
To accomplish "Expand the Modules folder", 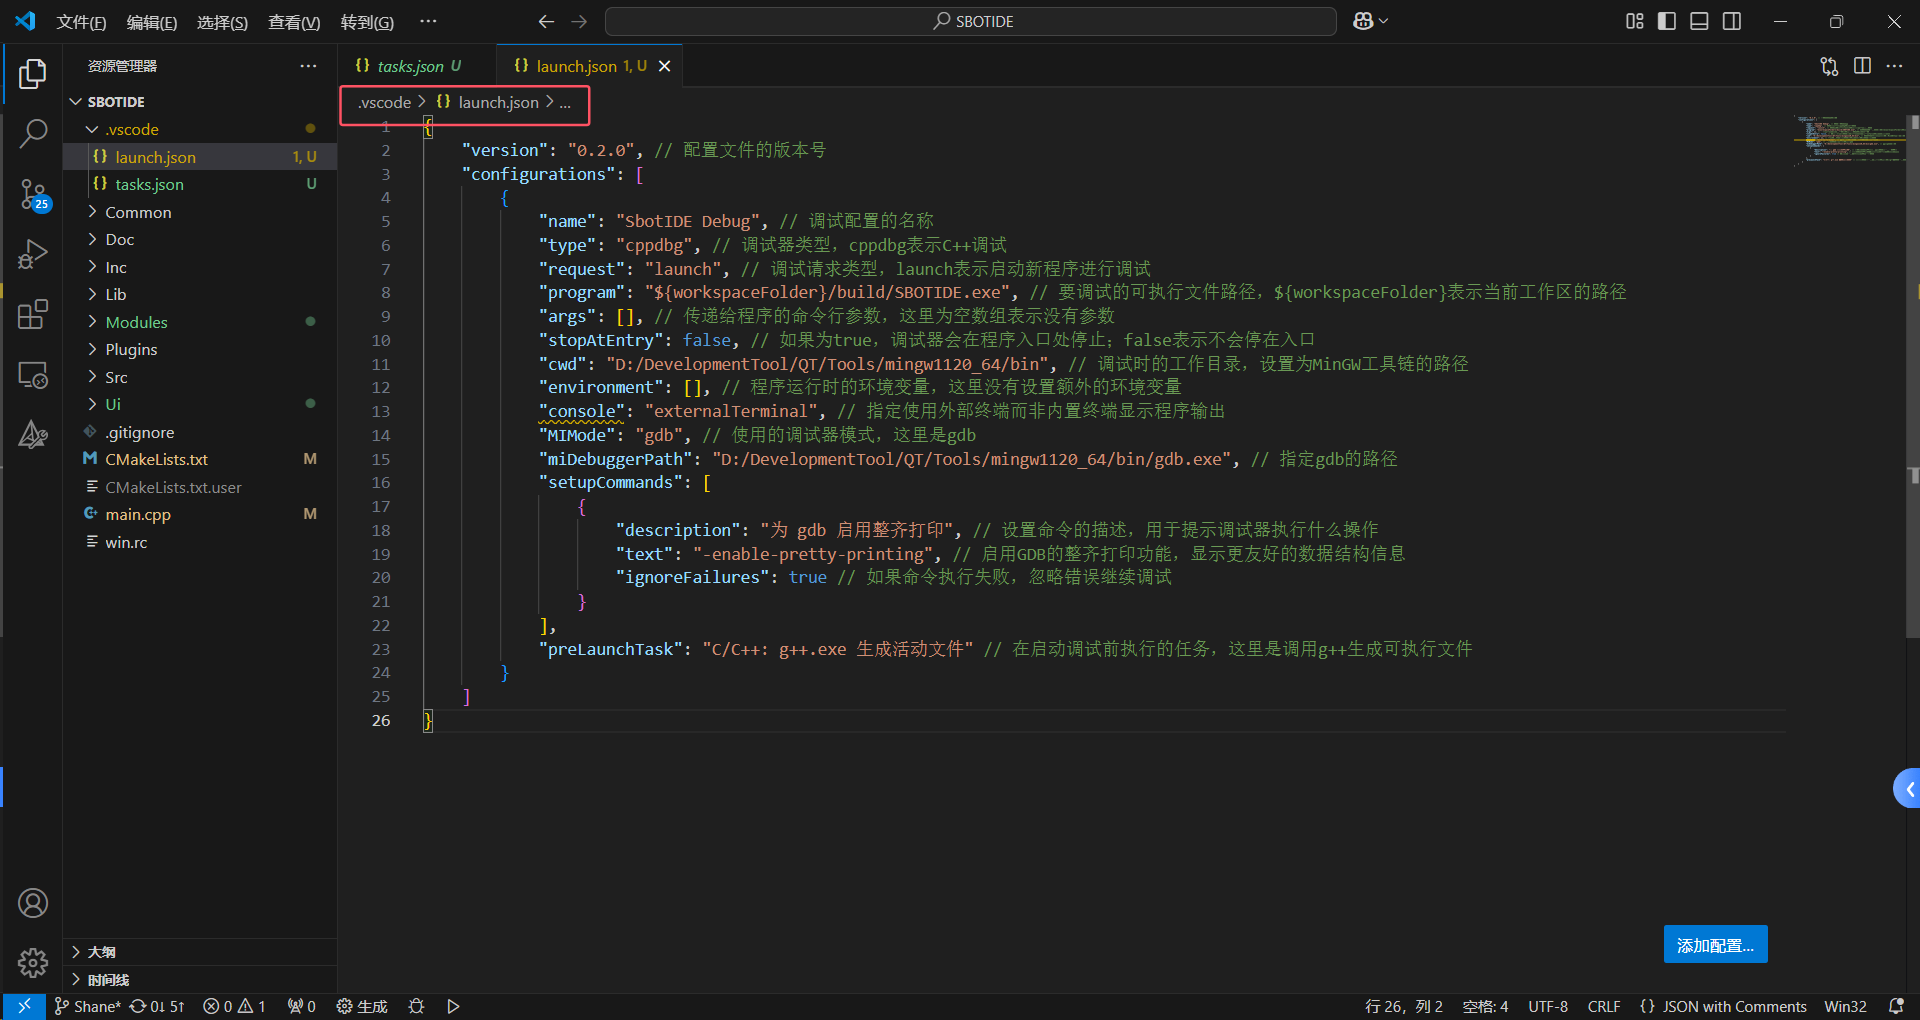I will tap(199, 322).
